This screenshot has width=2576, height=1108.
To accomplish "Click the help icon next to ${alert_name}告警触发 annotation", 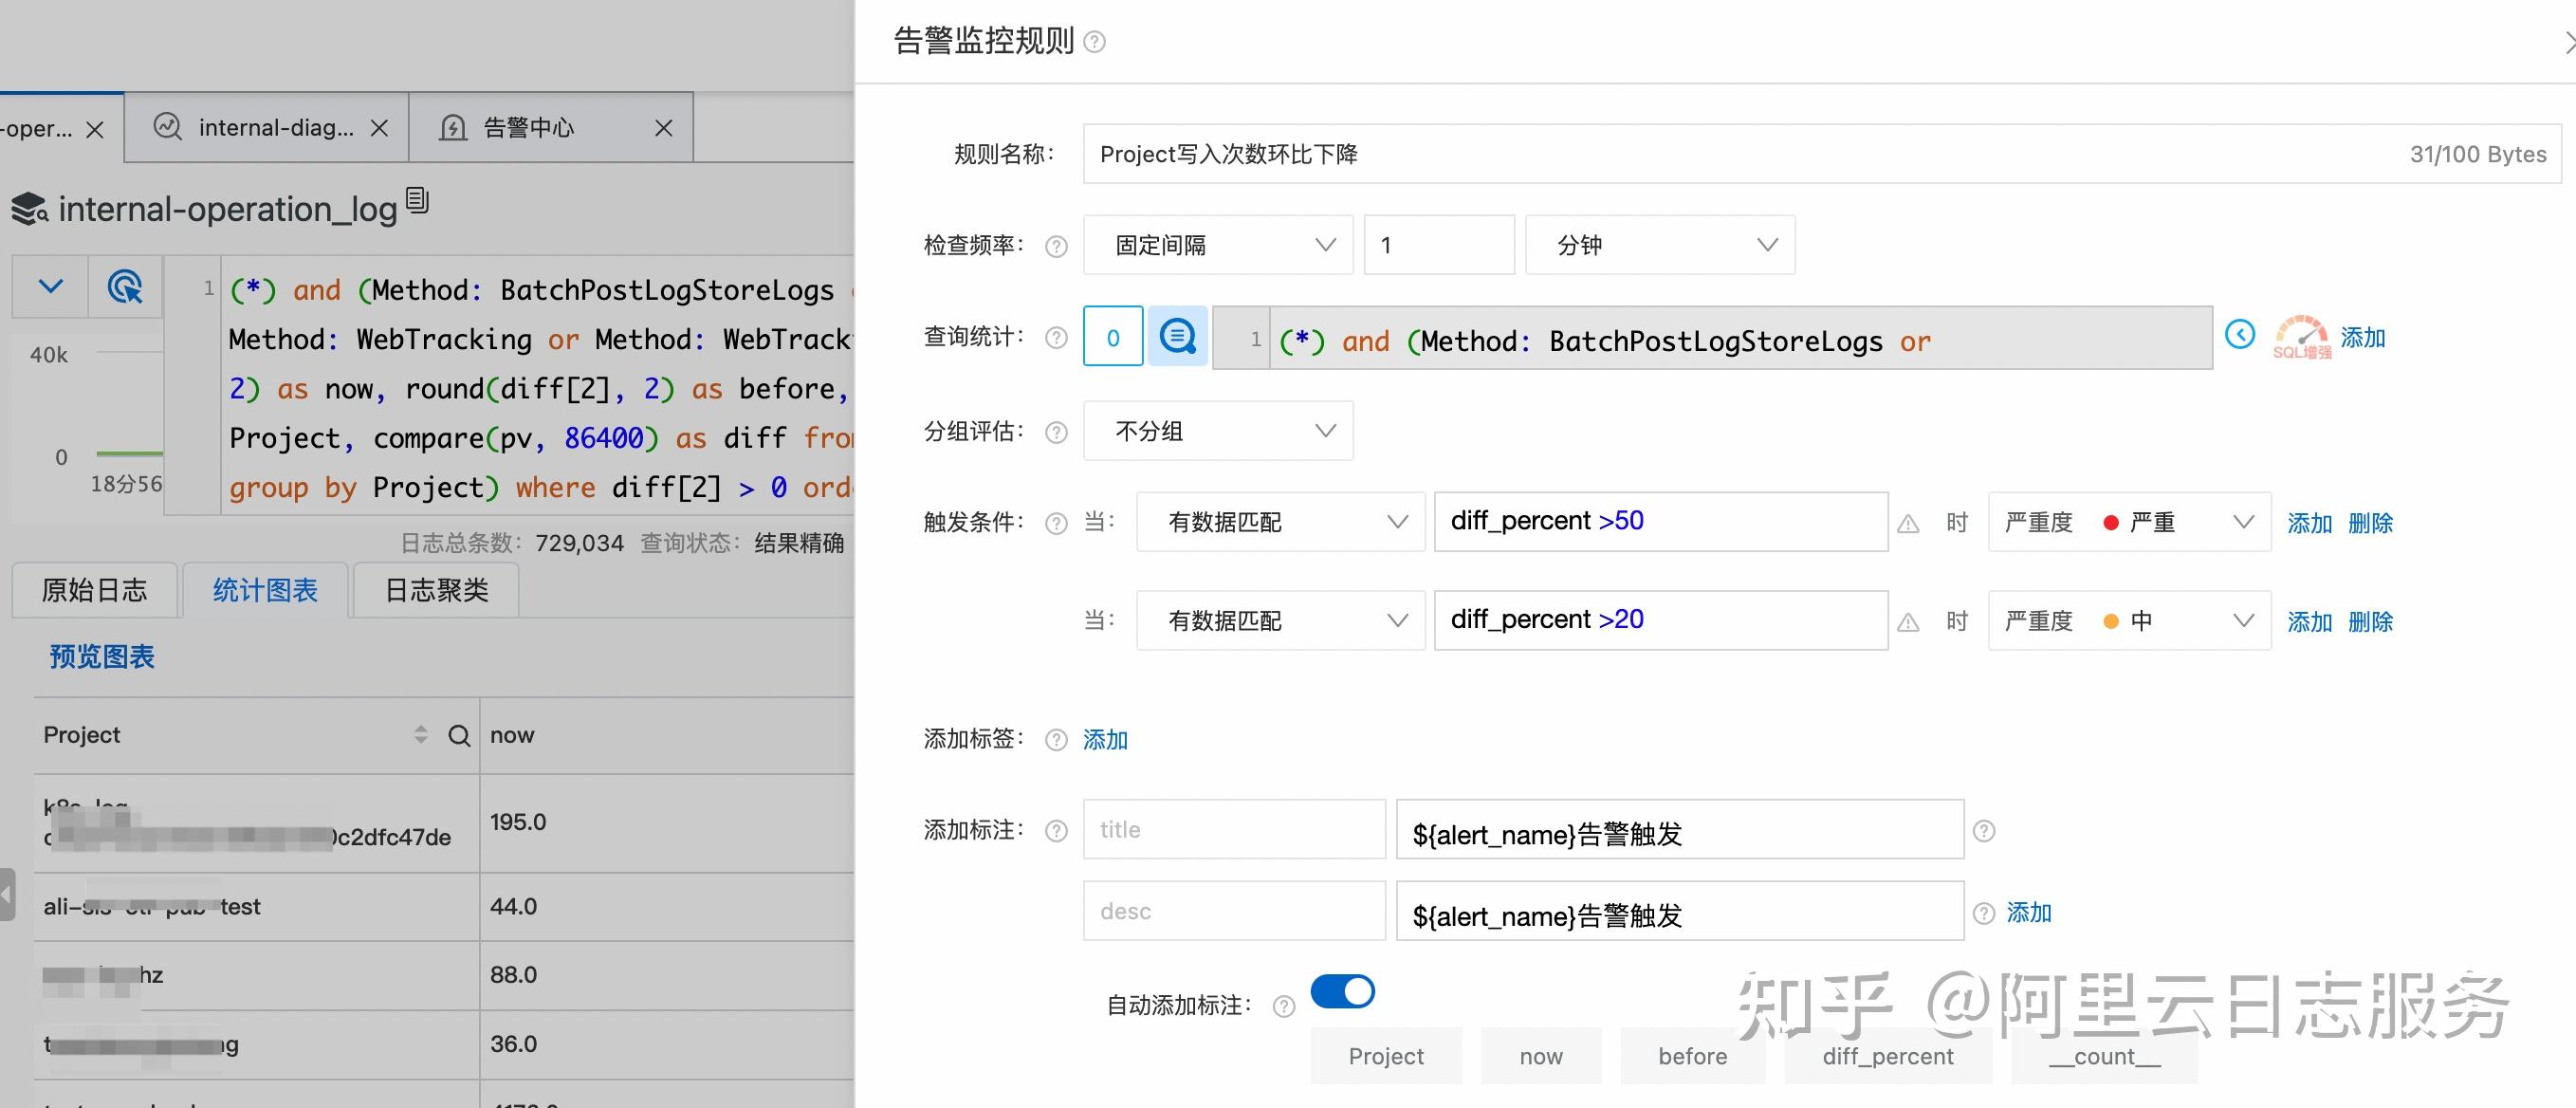I will coord(1983,831).
